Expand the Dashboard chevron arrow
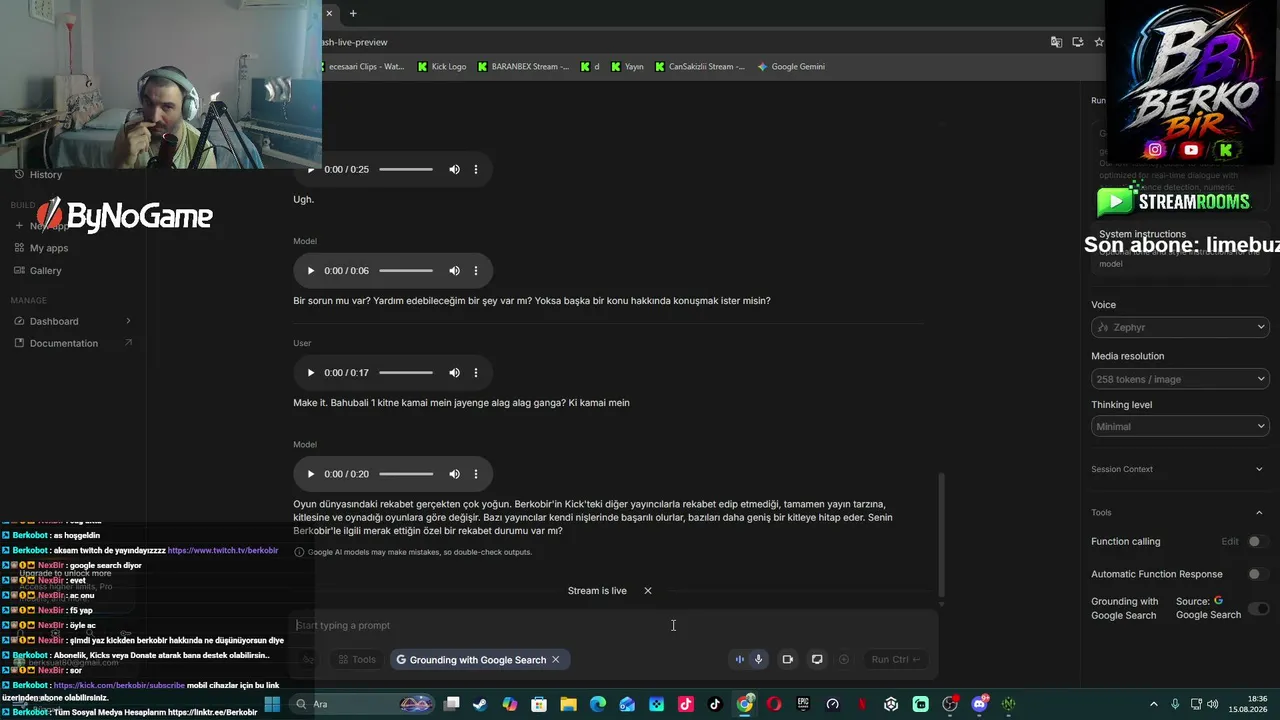Viewport: 1280px width, 720px height. [128, 321]
